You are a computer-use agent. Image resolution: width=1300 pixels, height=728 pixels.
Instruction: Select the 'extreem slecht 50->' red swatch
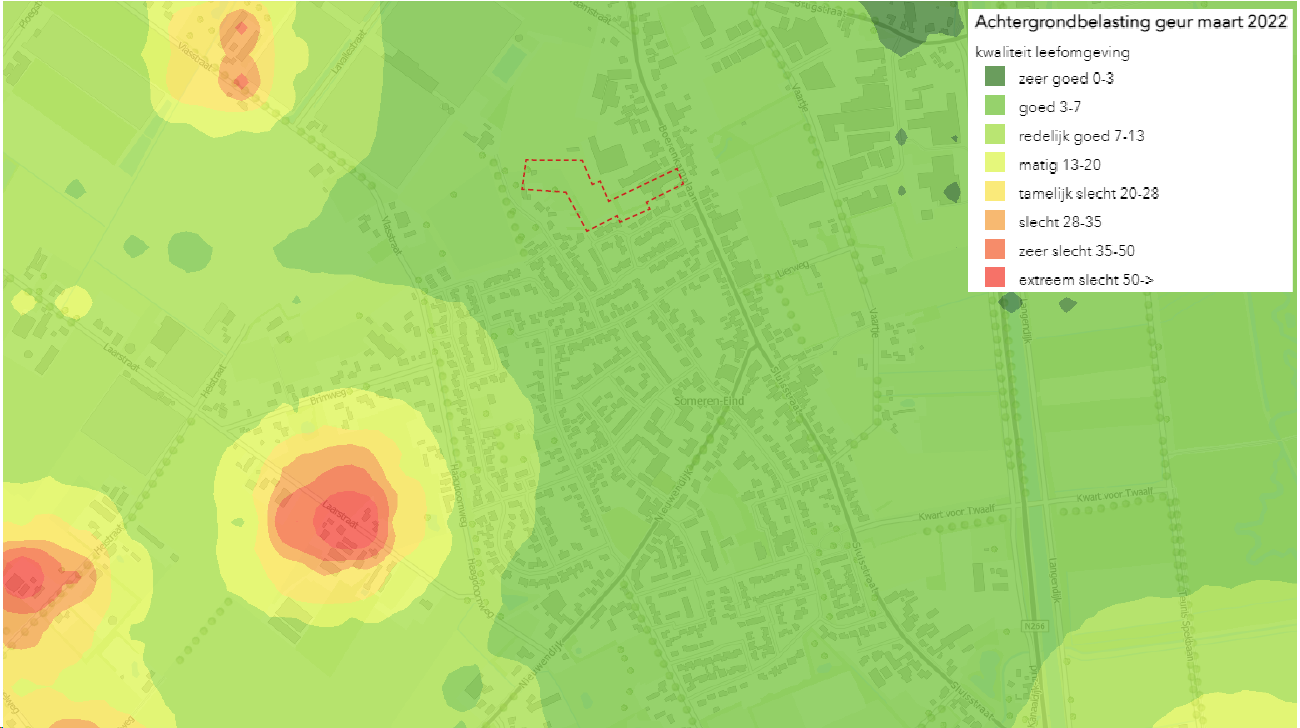tap(994, 280)
